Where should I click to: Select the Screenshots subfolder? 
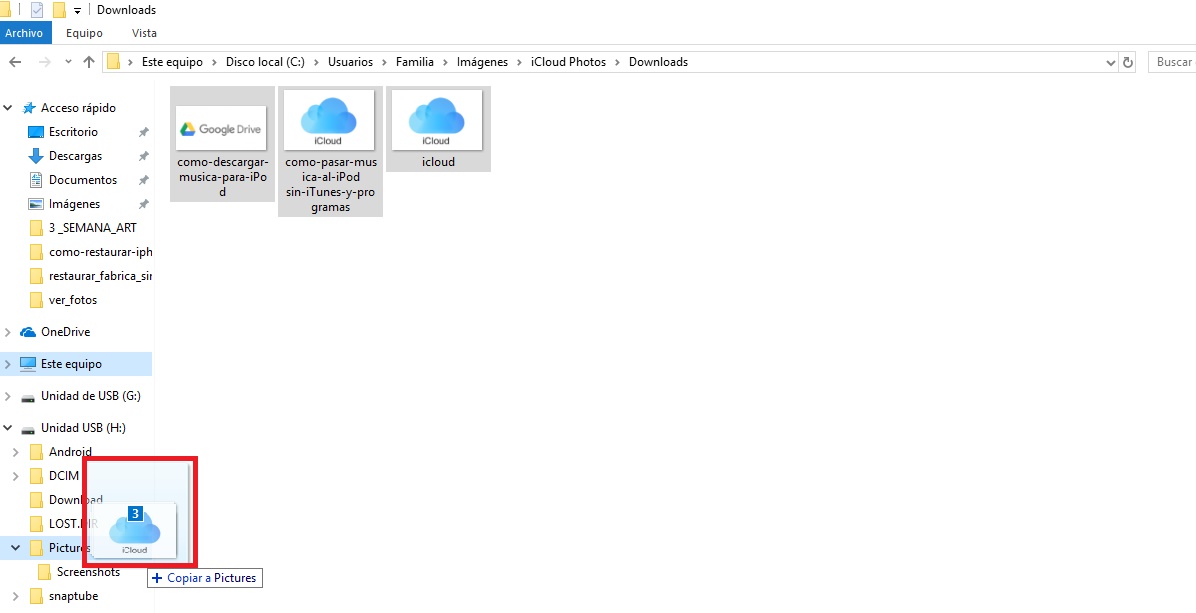[88, 572]
